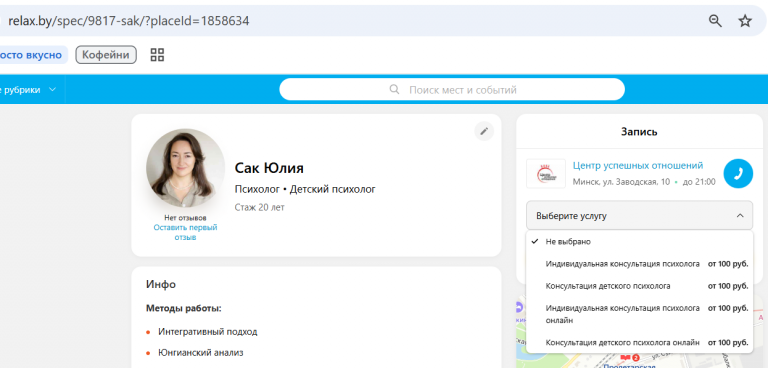Choose Консультация детского психолога онлайн option
This screenshot has height=368, width=768.
[x=639, y=342]
